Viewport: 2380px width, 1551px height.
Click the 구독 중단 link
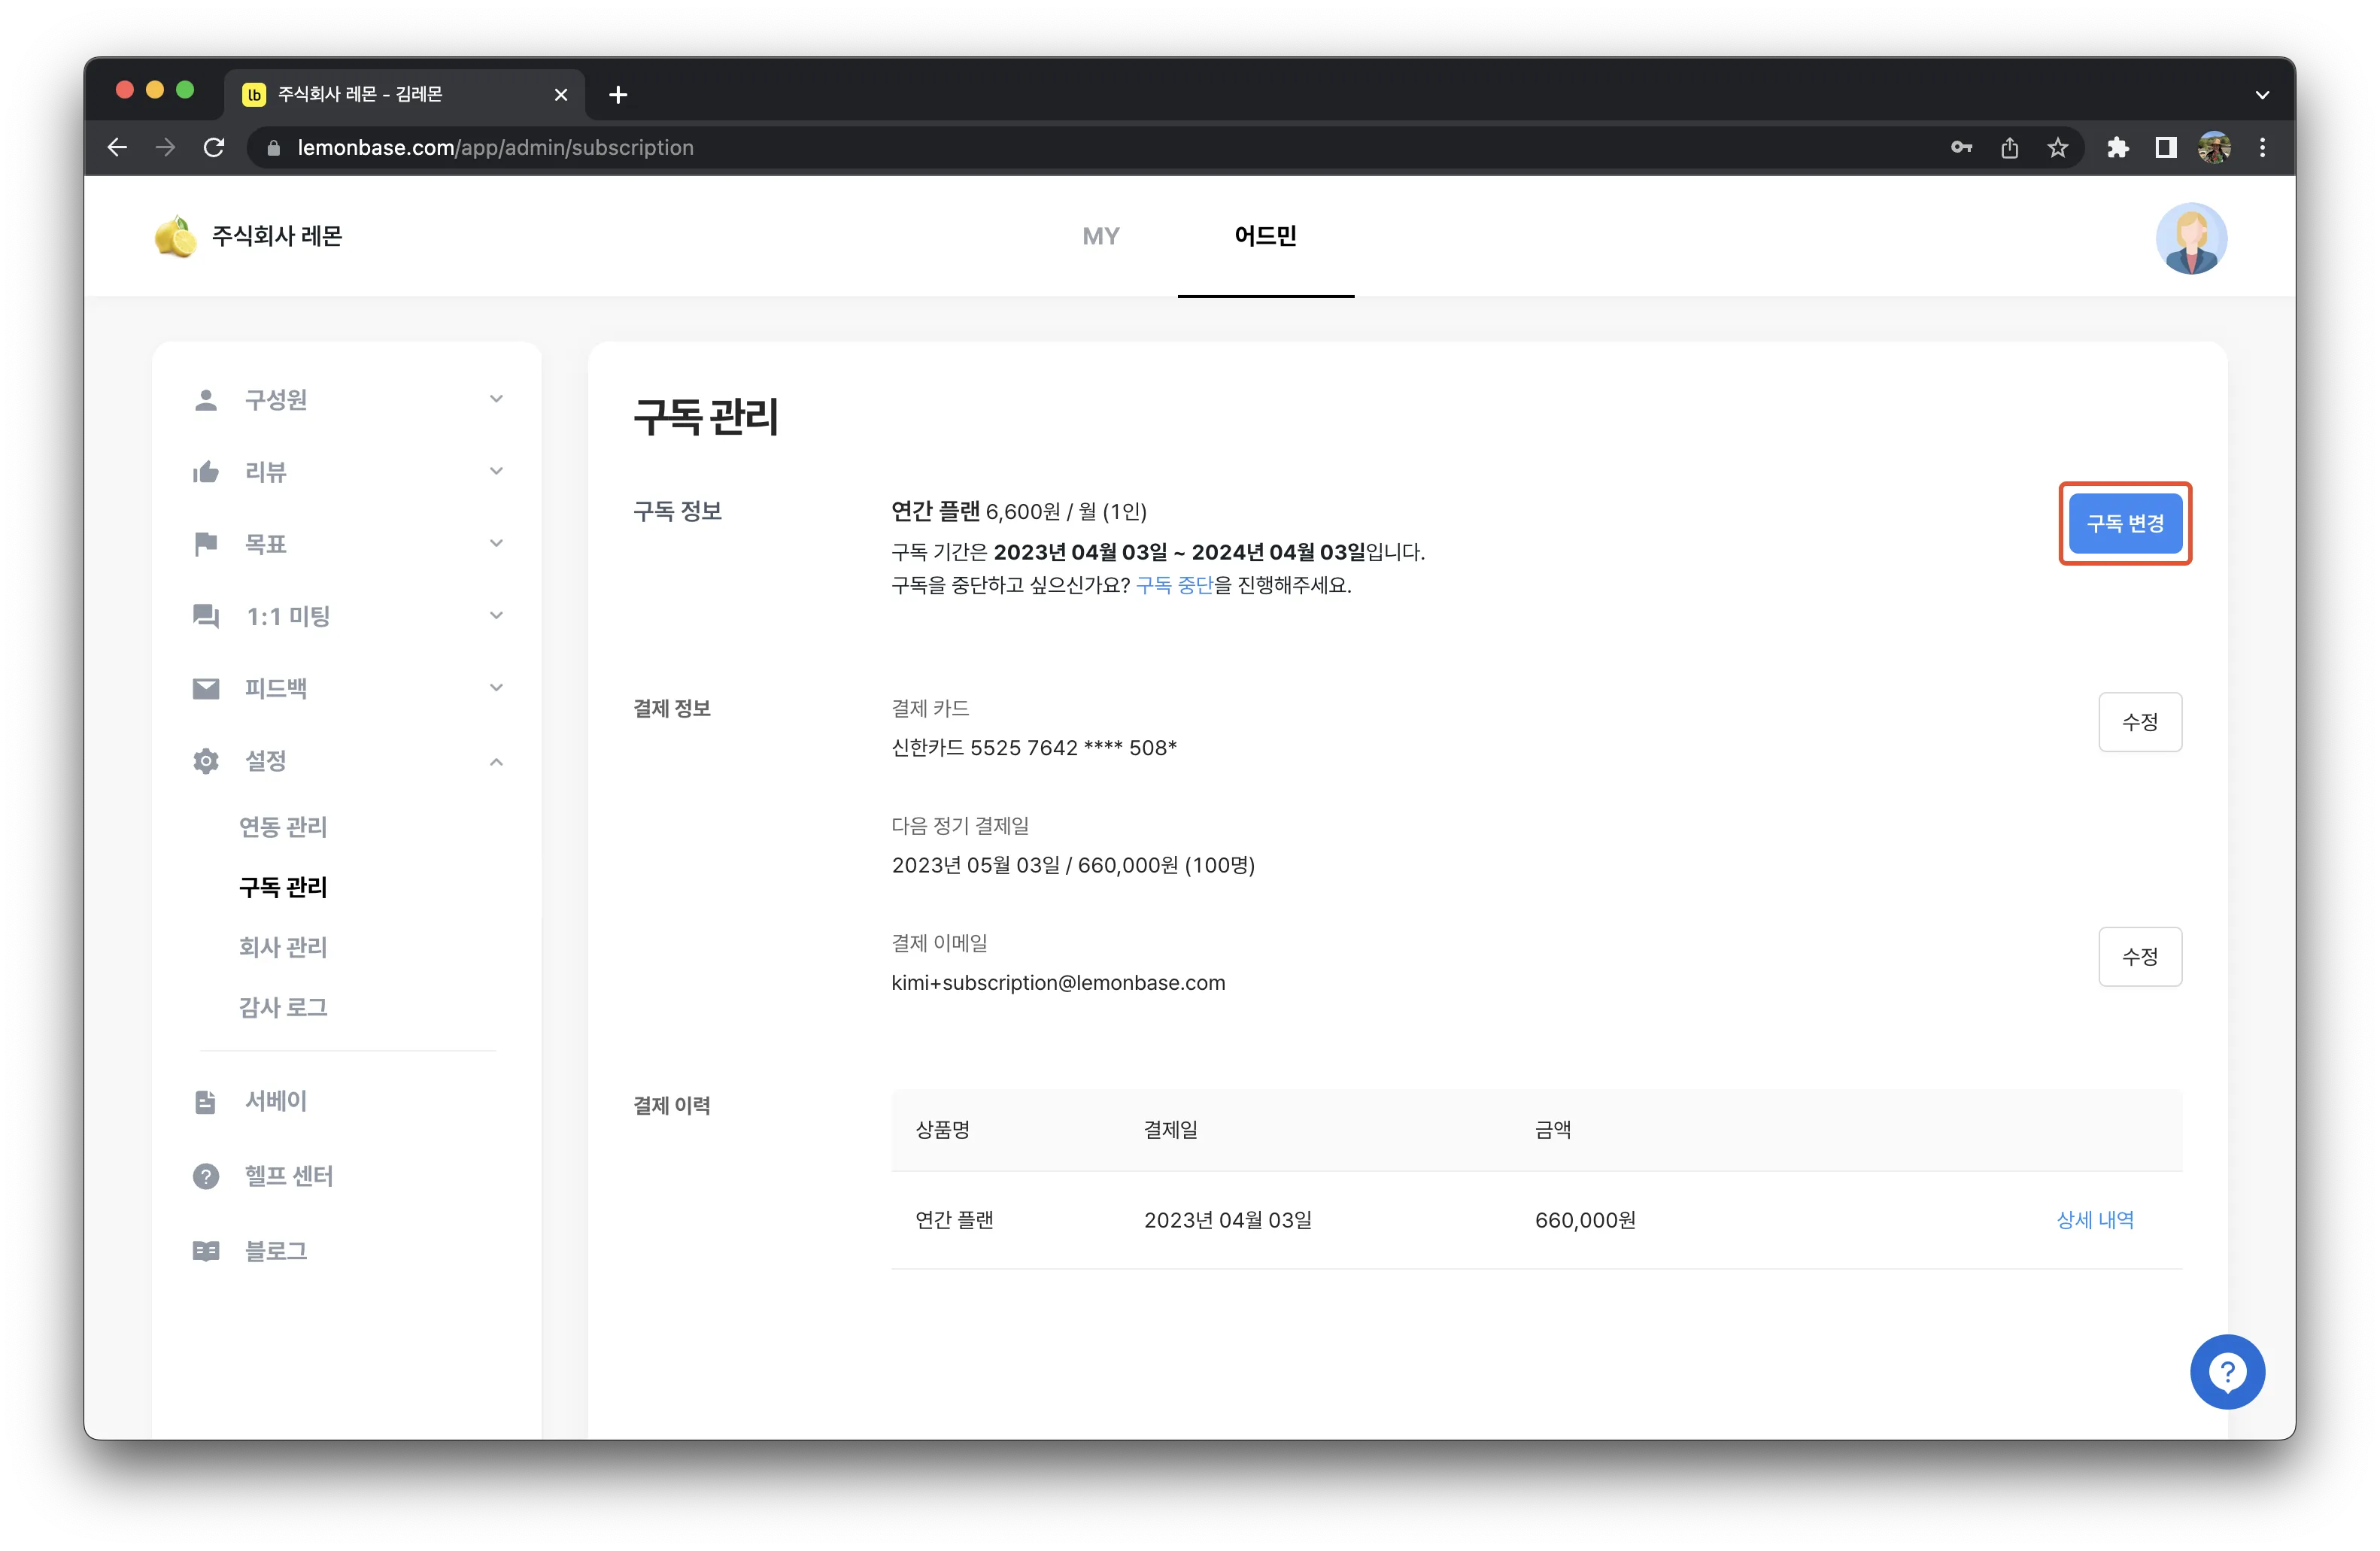click(x=1174, y=585)
